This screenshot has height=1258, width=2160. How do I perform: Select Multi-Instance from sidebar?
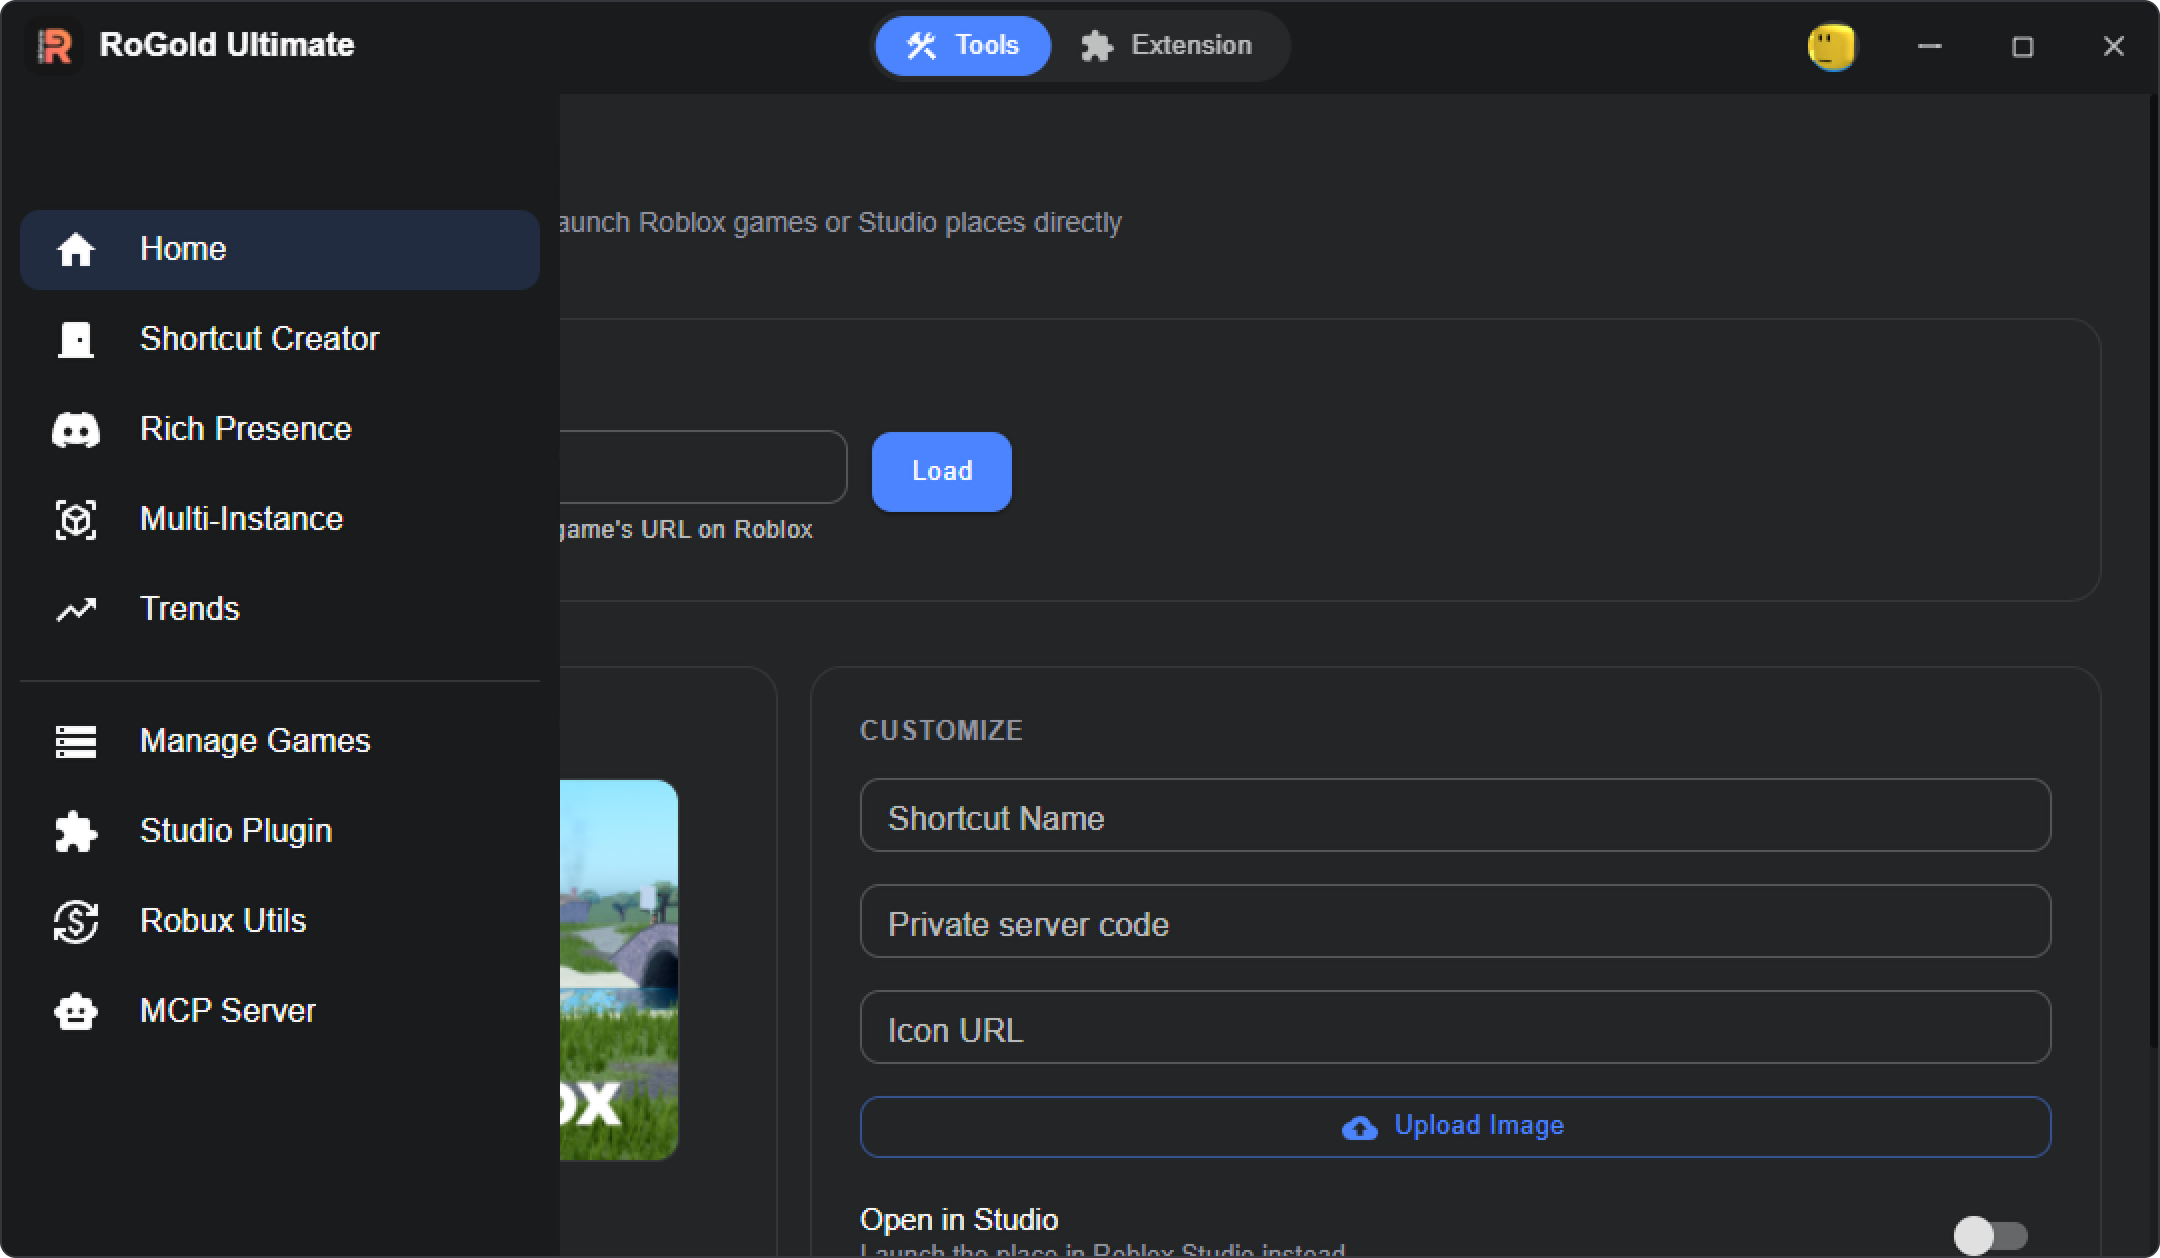280,520
